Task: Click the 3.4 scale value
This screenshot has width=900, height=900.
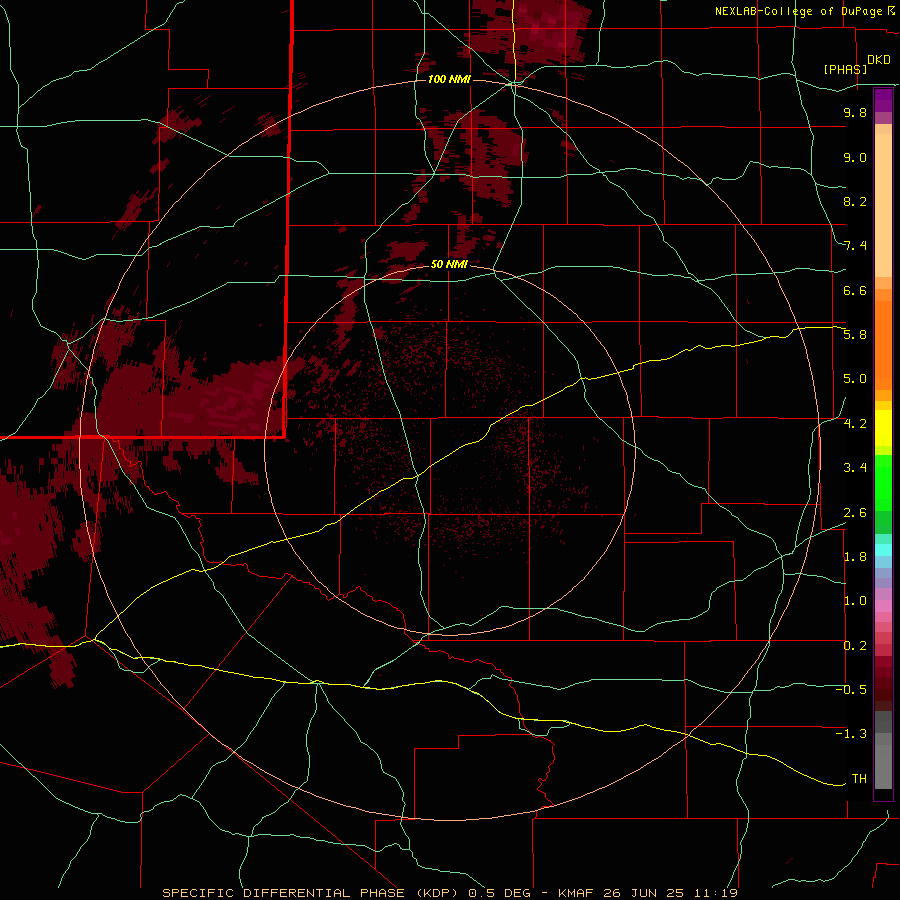Action: pos(855,468)
